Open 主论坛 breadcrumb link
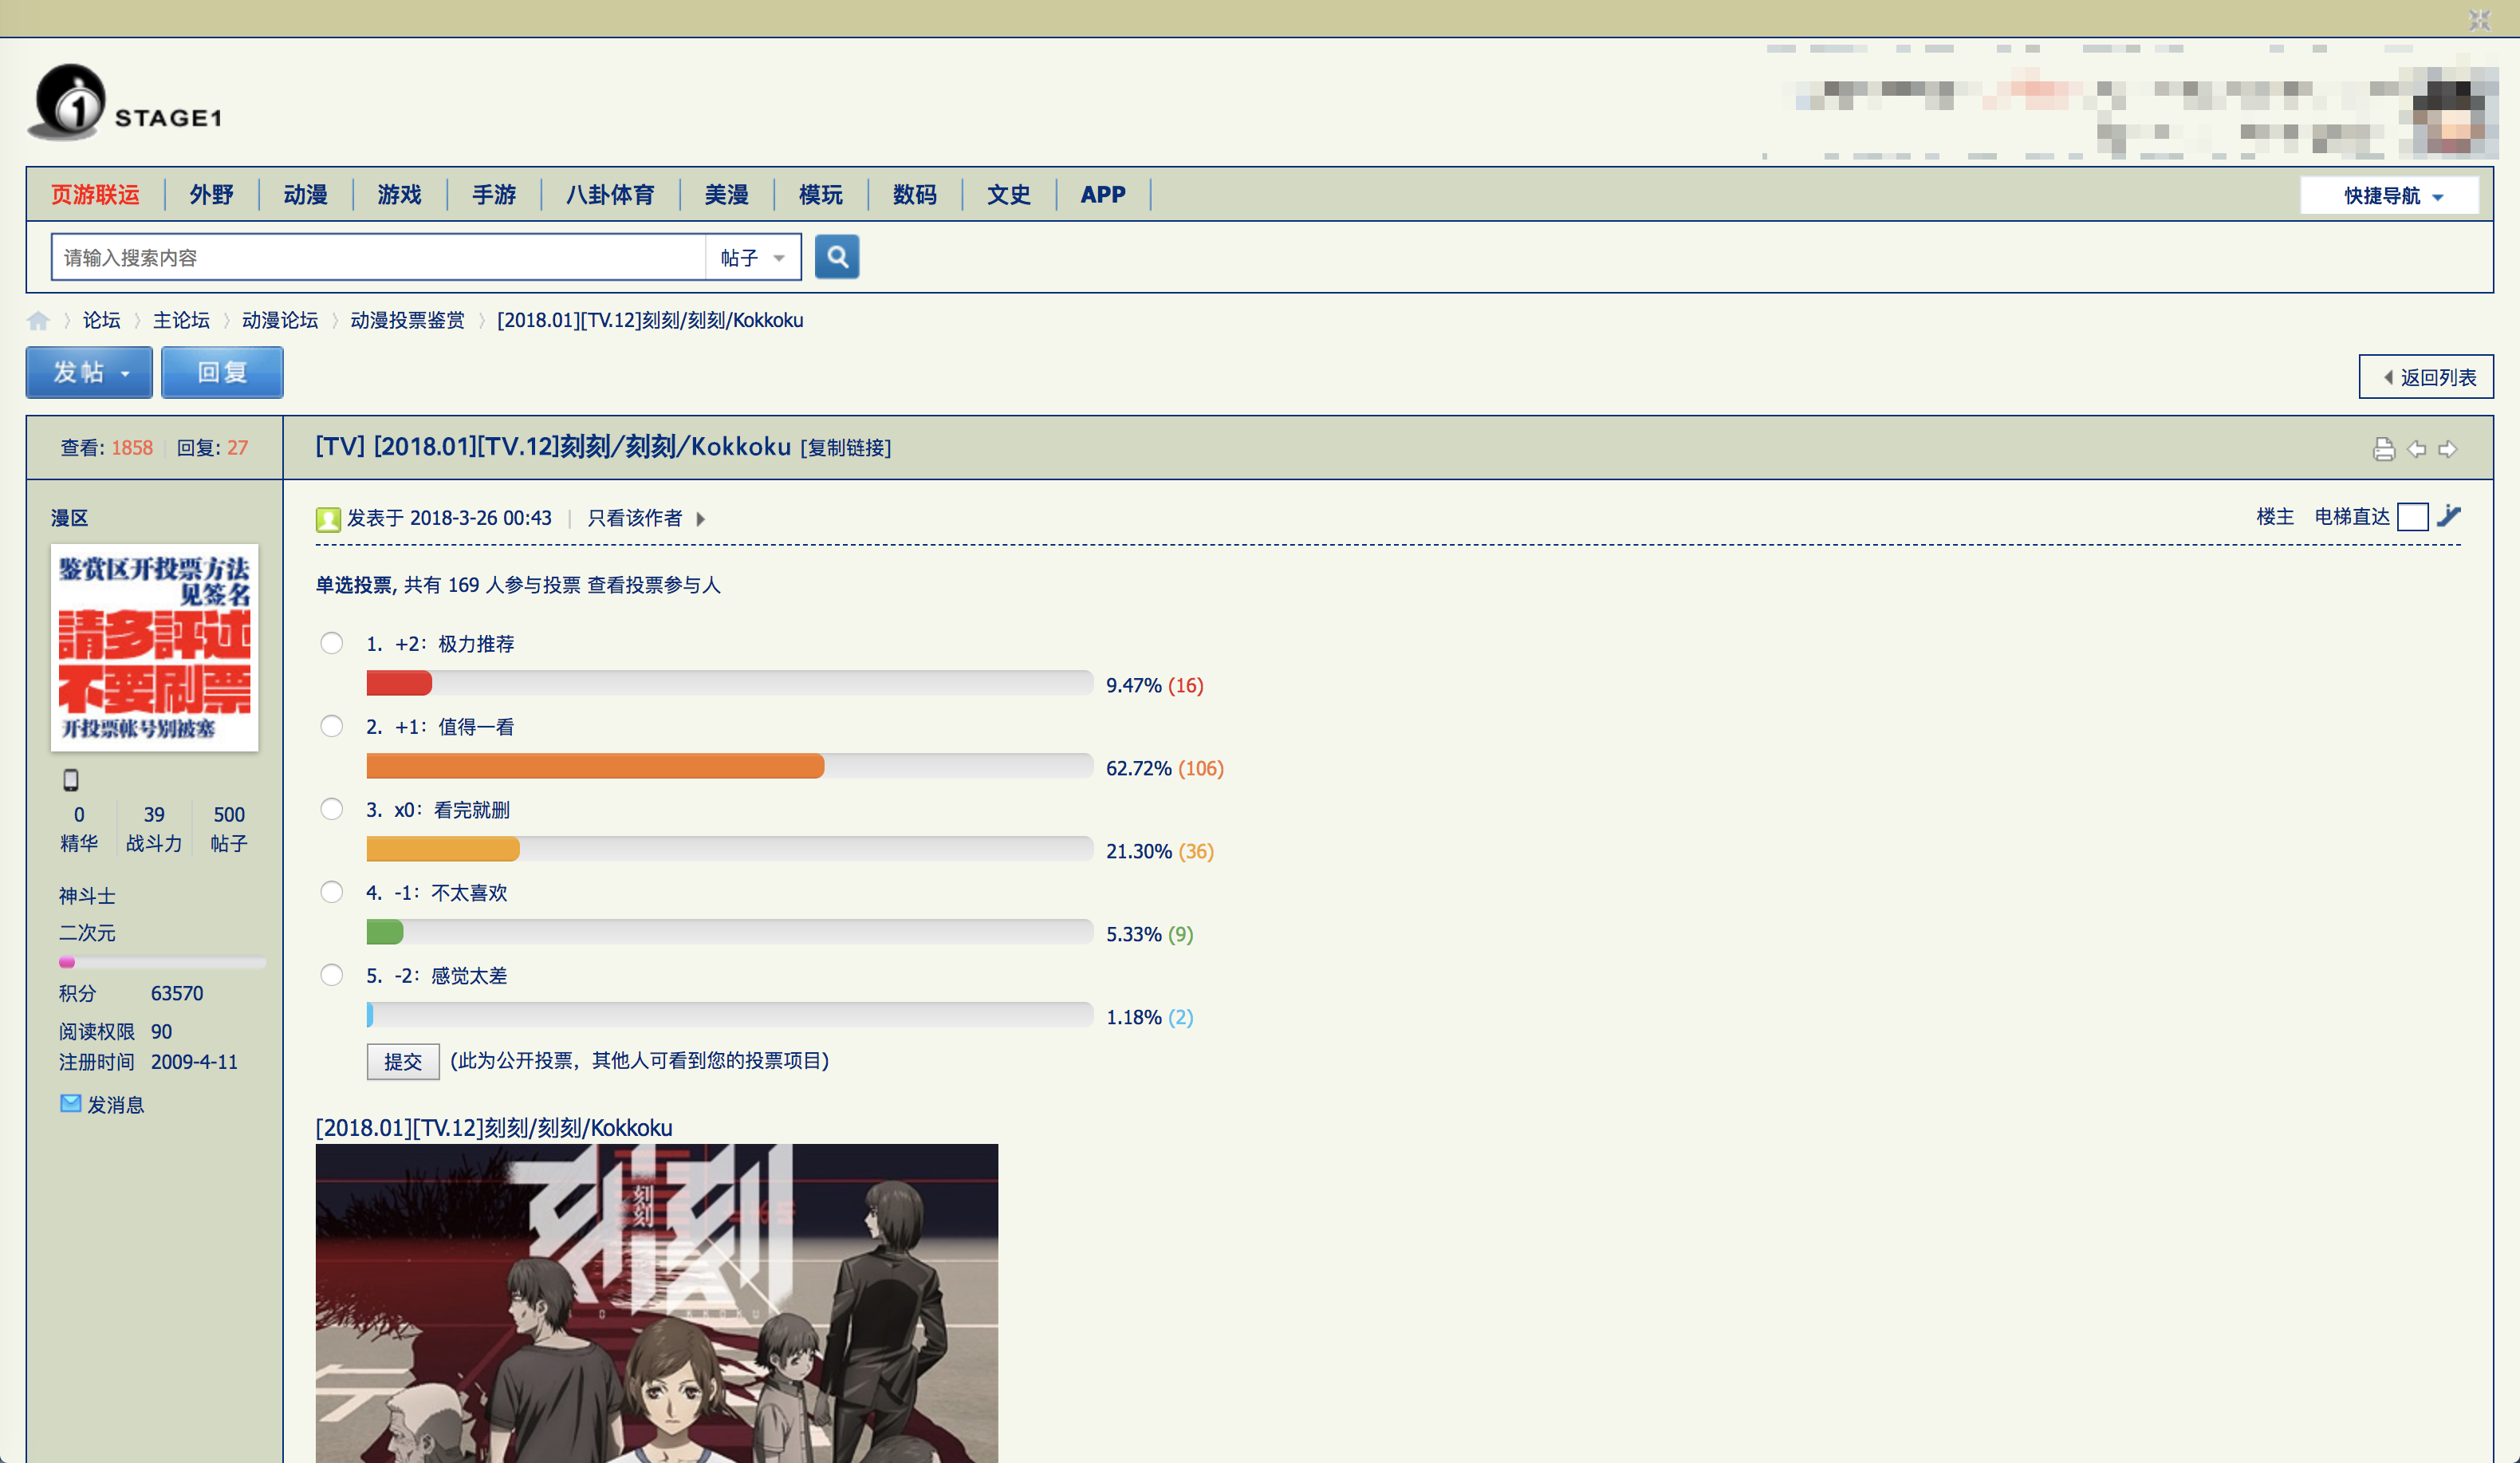 click(x=181, y=320)
